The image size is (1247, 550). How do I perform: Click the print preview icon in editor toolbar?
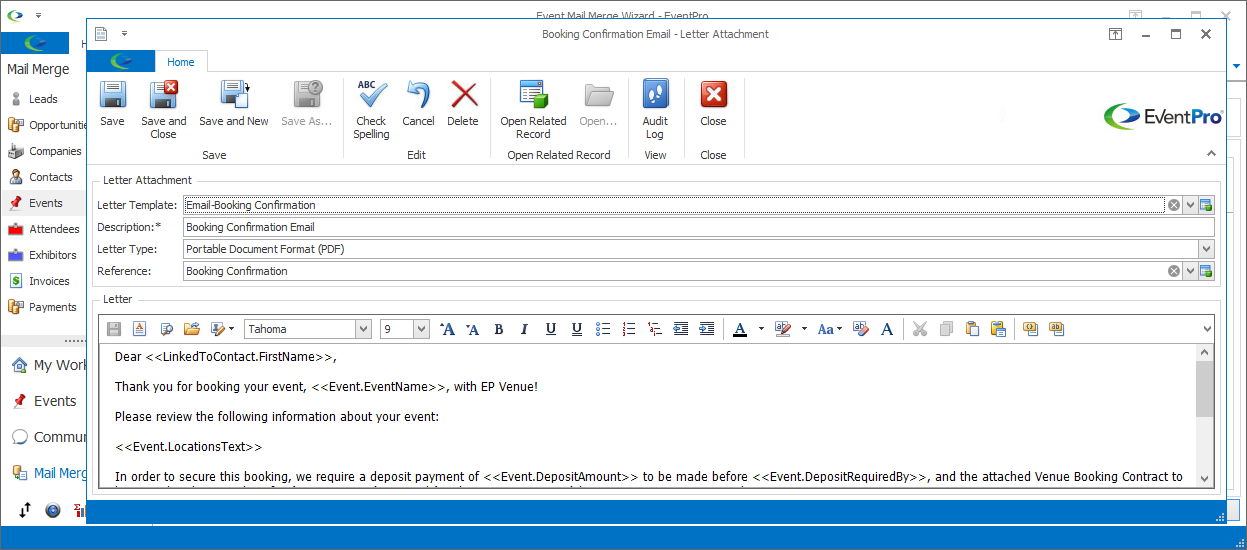pyautogui.click(x=166, y=329)
